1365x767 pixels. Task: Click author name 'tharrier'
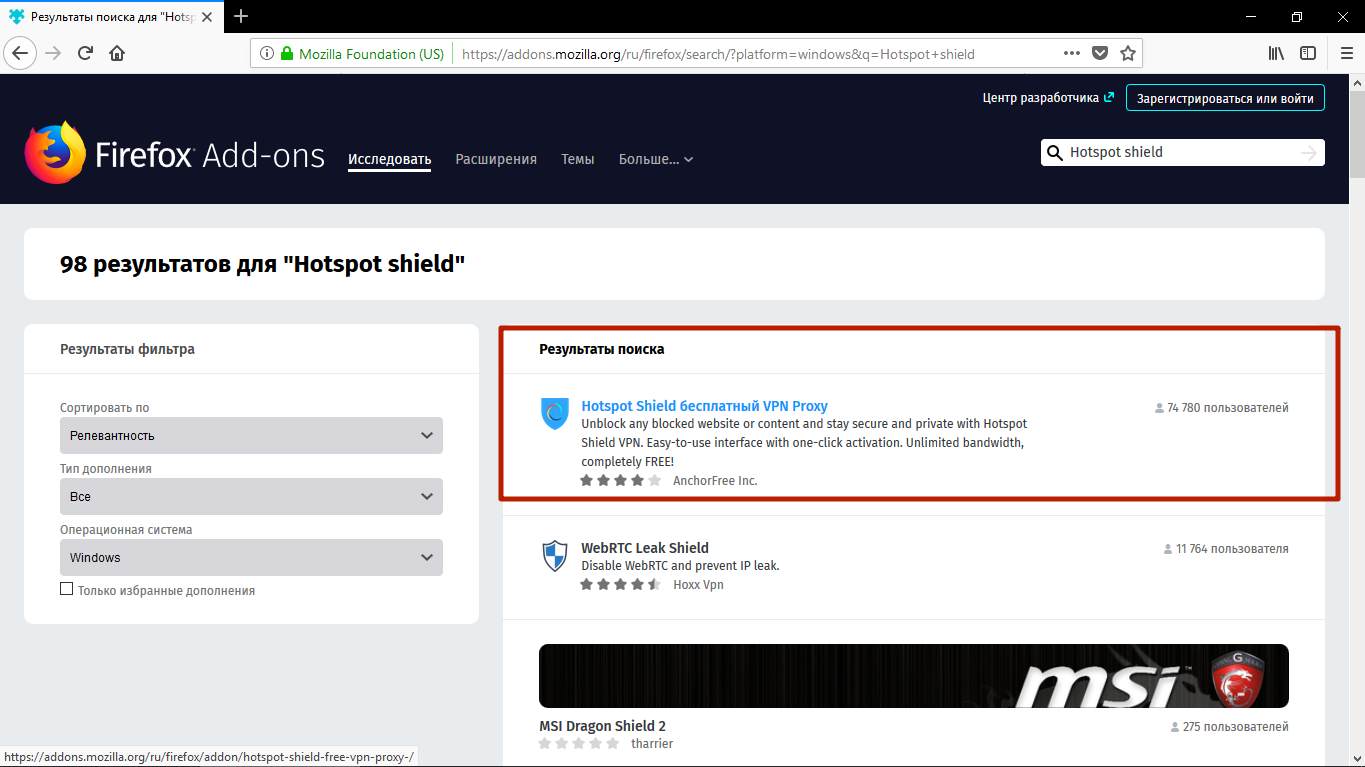652,744
